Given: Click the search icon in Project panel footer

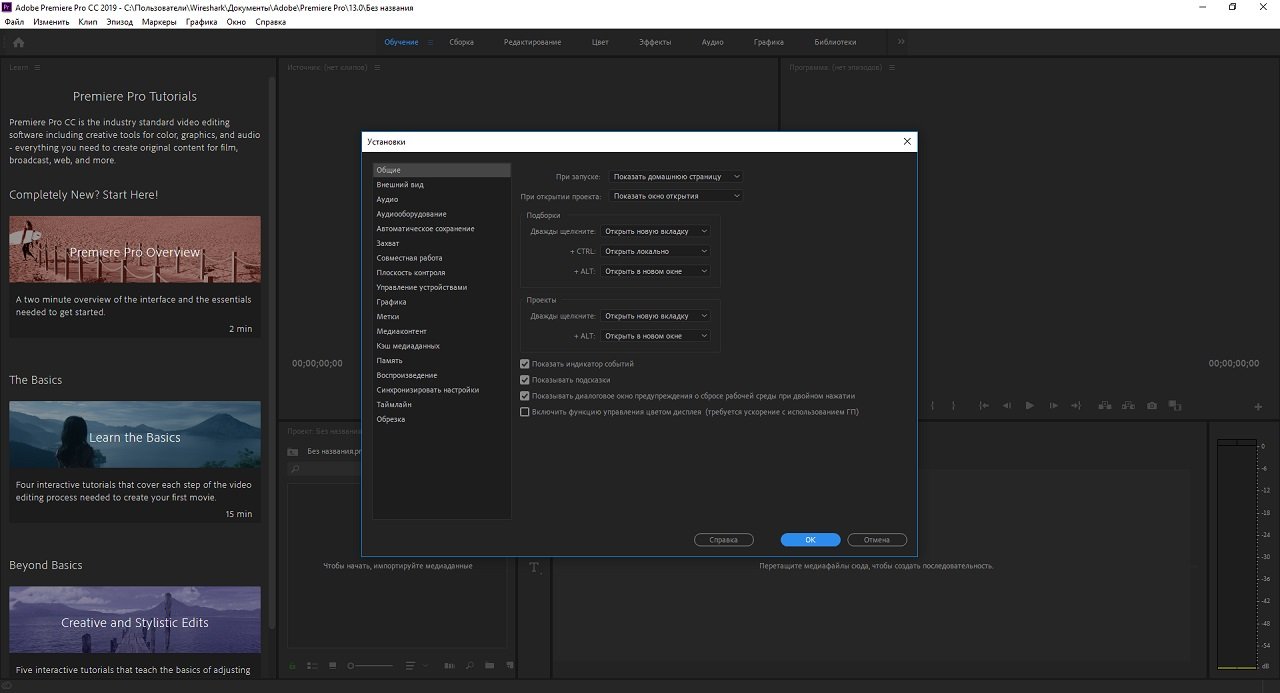Looking at the screenshot, I should [x=470, y=666].
